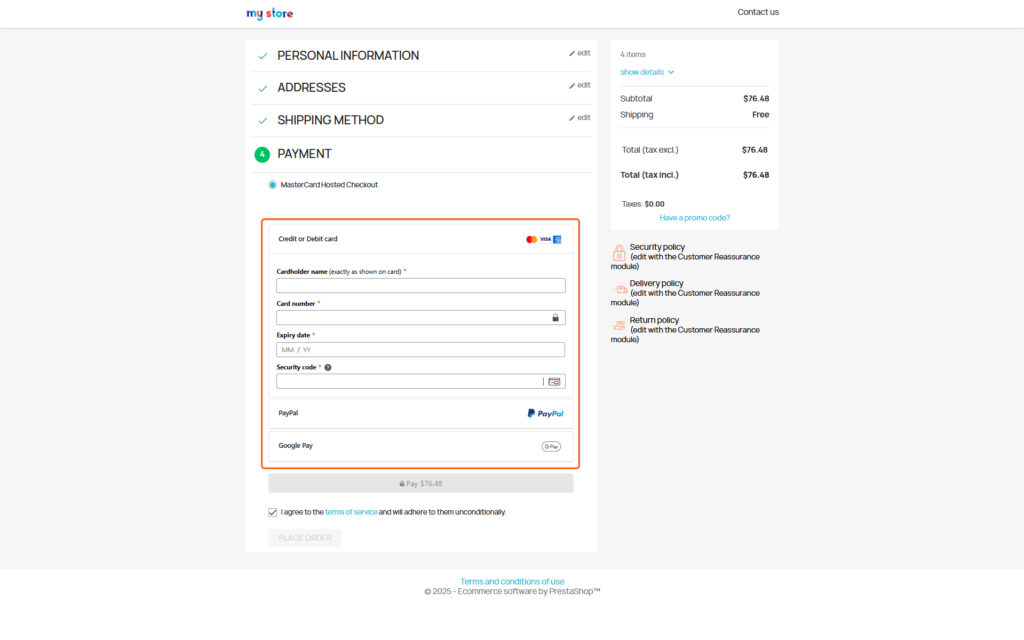Click the G Pay icon
Image resolution: width=1024 pixels, height=640 pixels.
pos(551,446)
